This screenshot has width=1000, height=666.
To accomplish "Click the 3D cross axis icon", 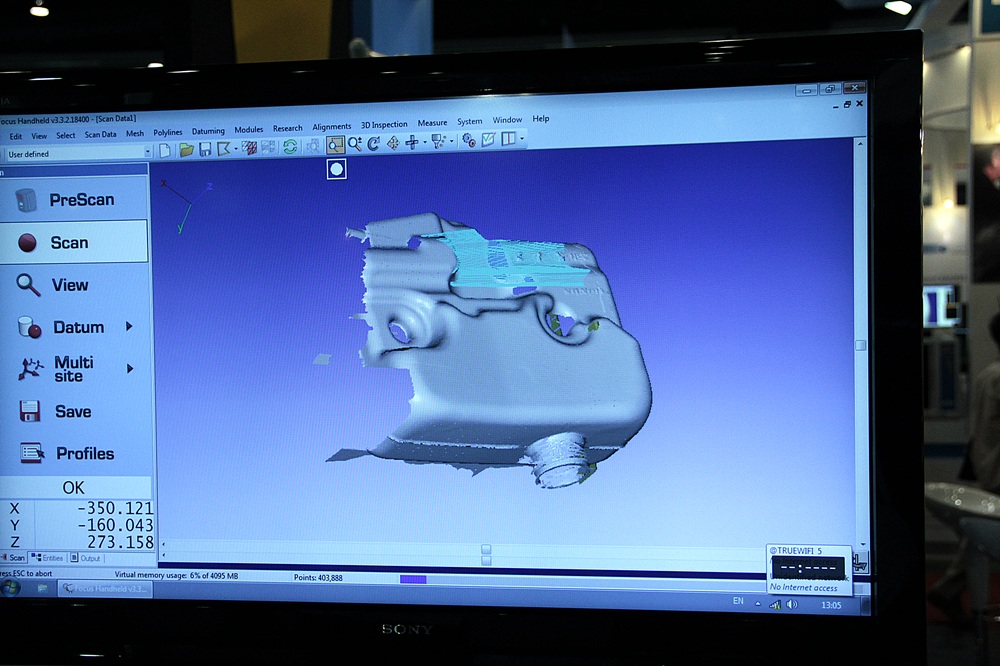I will point(412,142).
